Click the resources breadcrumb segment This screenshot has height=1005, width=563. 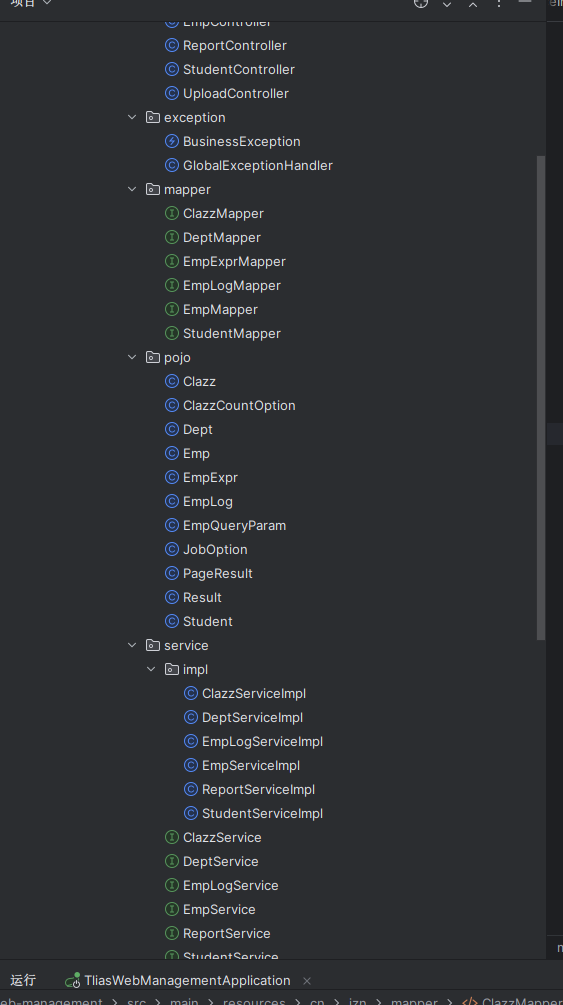pos(254,1001)
